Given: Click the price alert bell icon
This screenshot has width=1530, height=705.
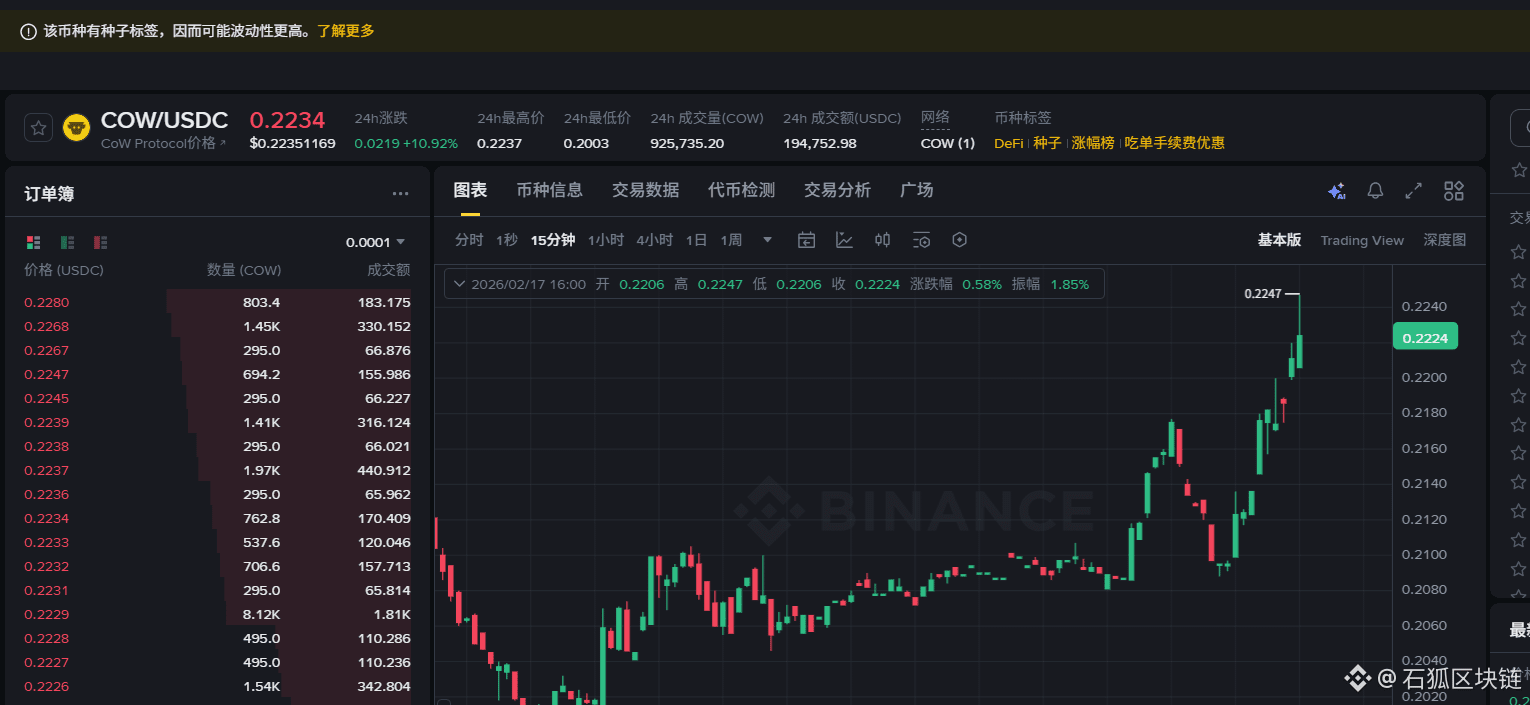Looking at the screenshot, I should [1375, 191].
